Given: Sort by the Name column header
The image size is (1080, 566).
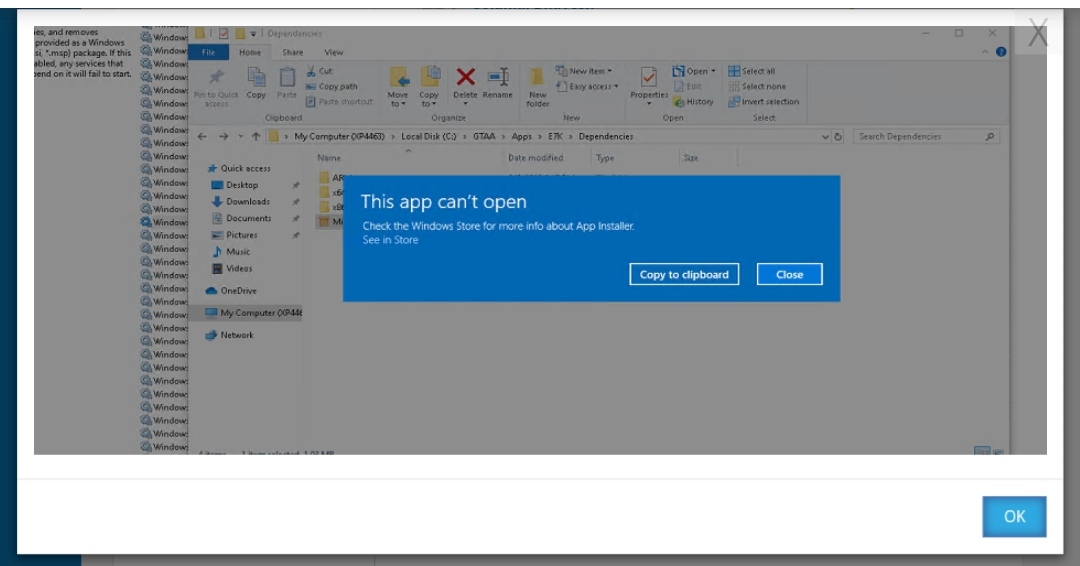Looking at the screenshot, I should (x=329, y=158).
